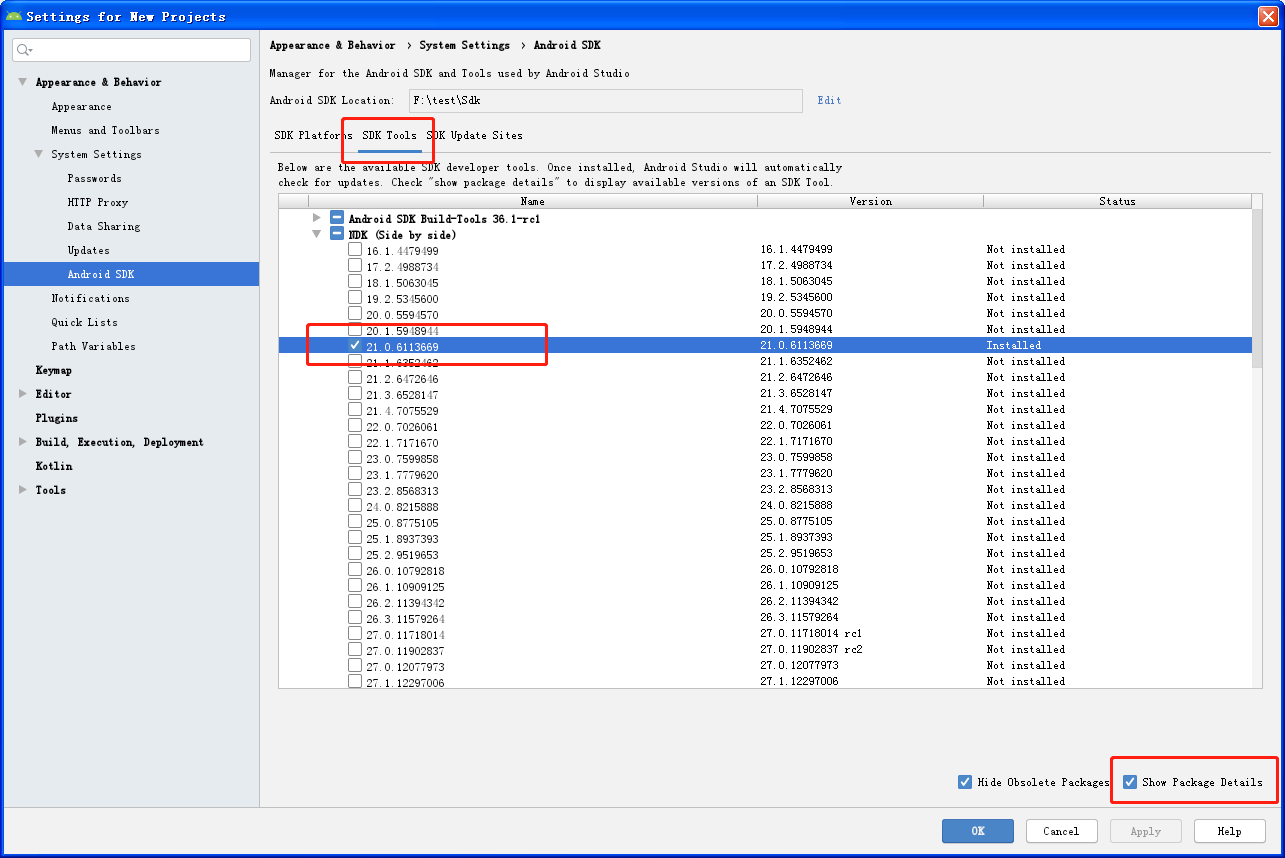Check NDK version 19.2.5345600
This screenshot has height=858, width=1285.
[x=355, y=298]
